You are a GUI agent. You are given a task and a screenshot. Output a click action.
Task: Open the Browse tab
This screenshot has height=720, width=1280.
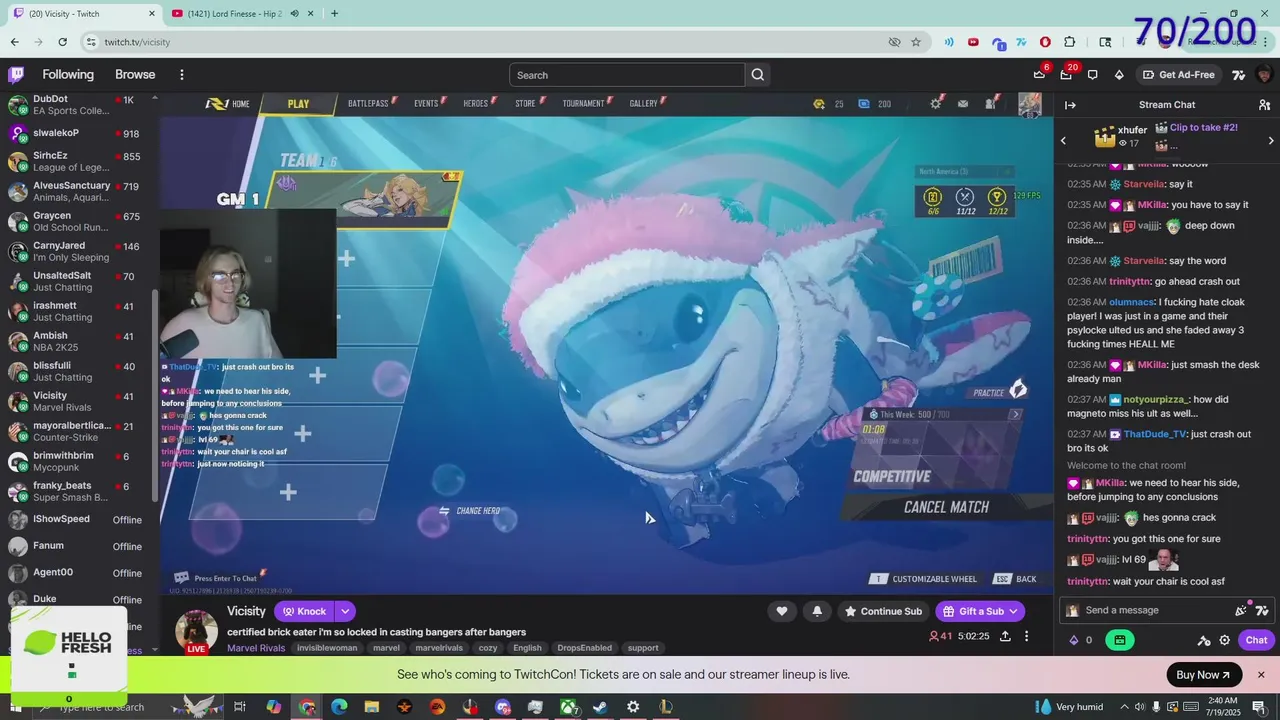pyautogui.click(x=135, y=75)
